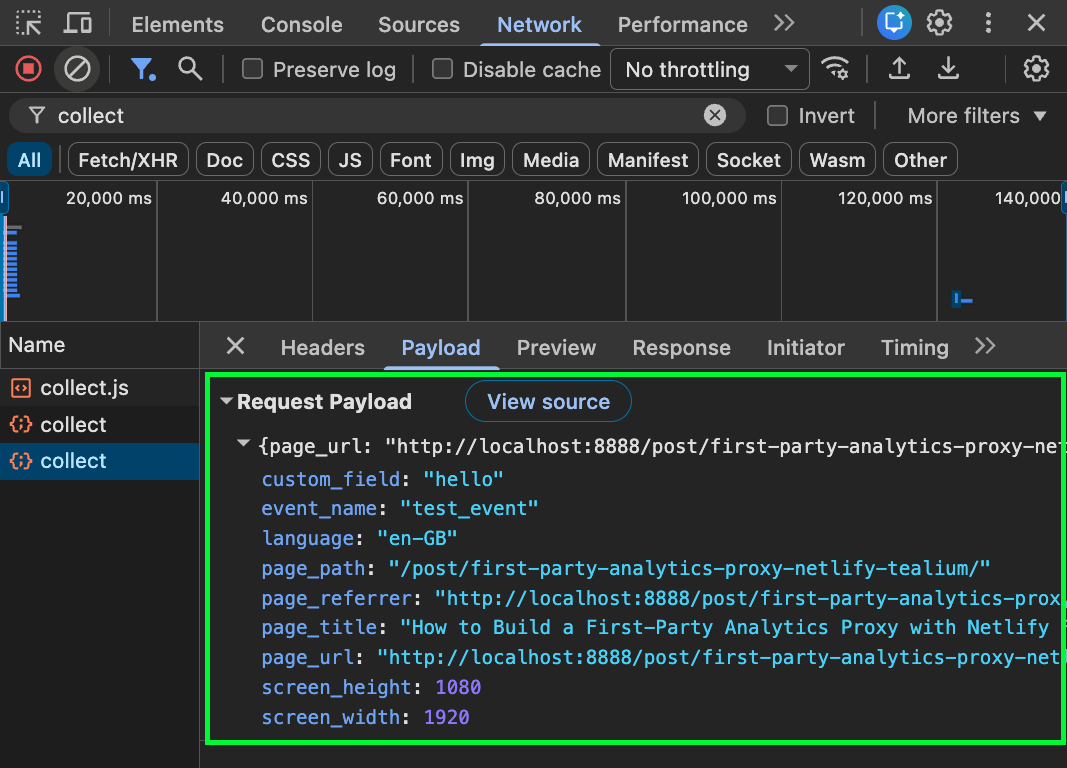This screenshot has width=1067, height=768.
Task: Select the Network panel tab
Action: point(539,24)
